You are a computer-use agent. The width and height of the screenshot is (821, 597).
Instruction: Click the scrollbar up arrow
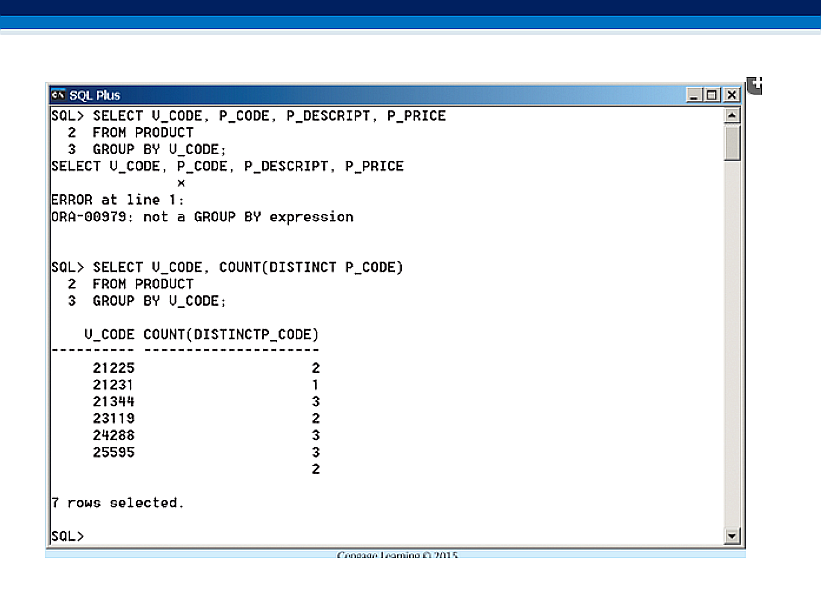[732, 116]
